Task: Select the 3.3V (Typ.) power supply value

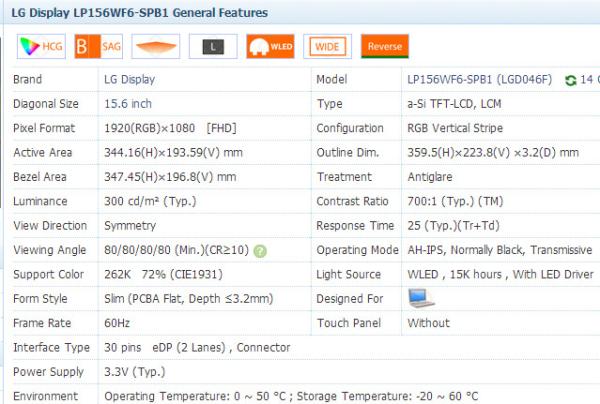Action: click(135, 372)
